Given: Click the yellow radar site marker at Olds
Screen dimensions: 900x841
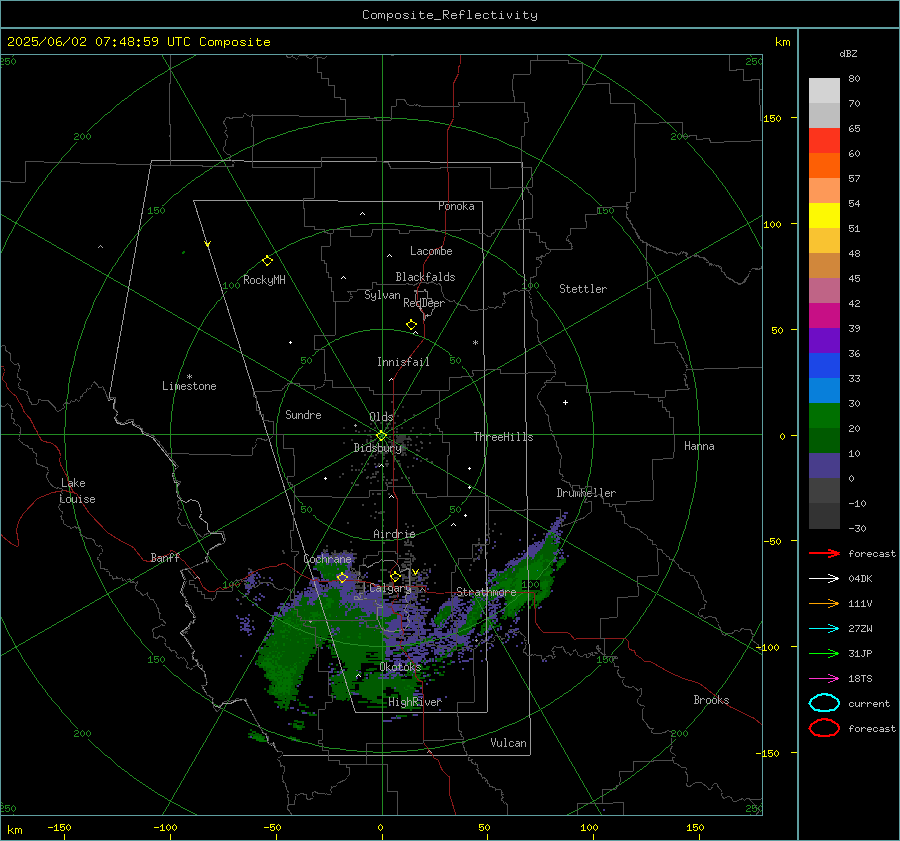Looking at the screenshot, I should [x=381, y=436].
